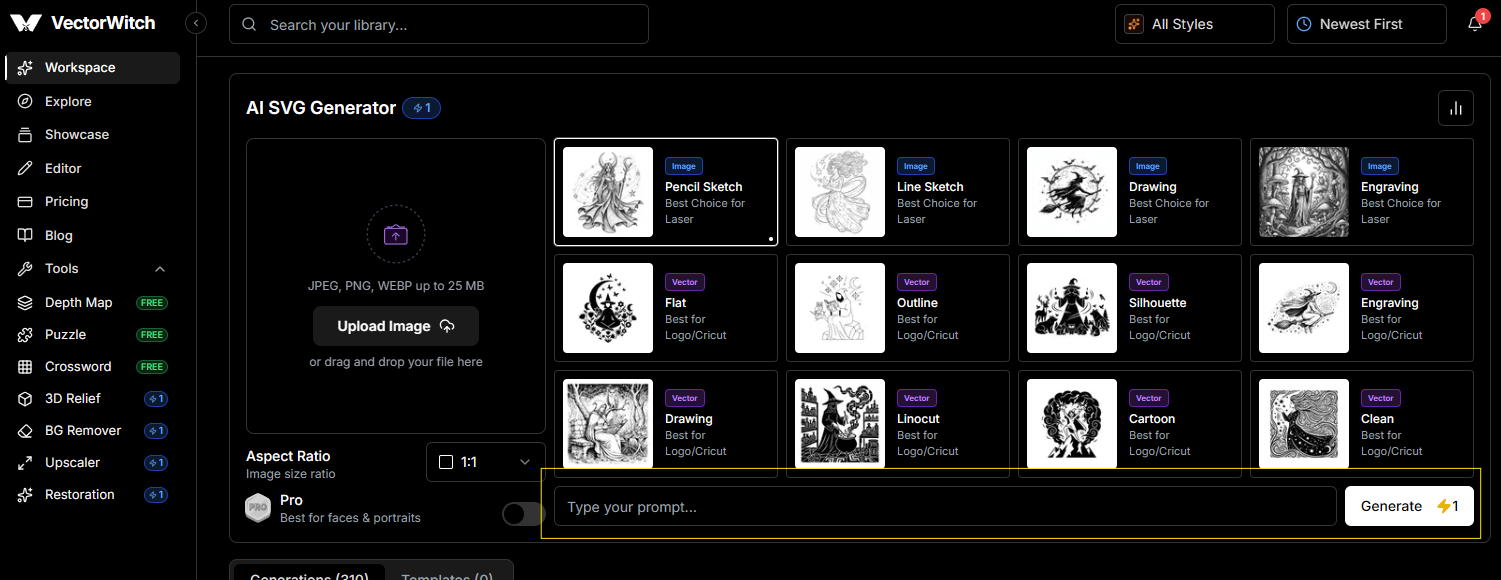Click the upload icon in the drop zone
Viewport: 1501px width, 580px height.
(x=396, y=235)
